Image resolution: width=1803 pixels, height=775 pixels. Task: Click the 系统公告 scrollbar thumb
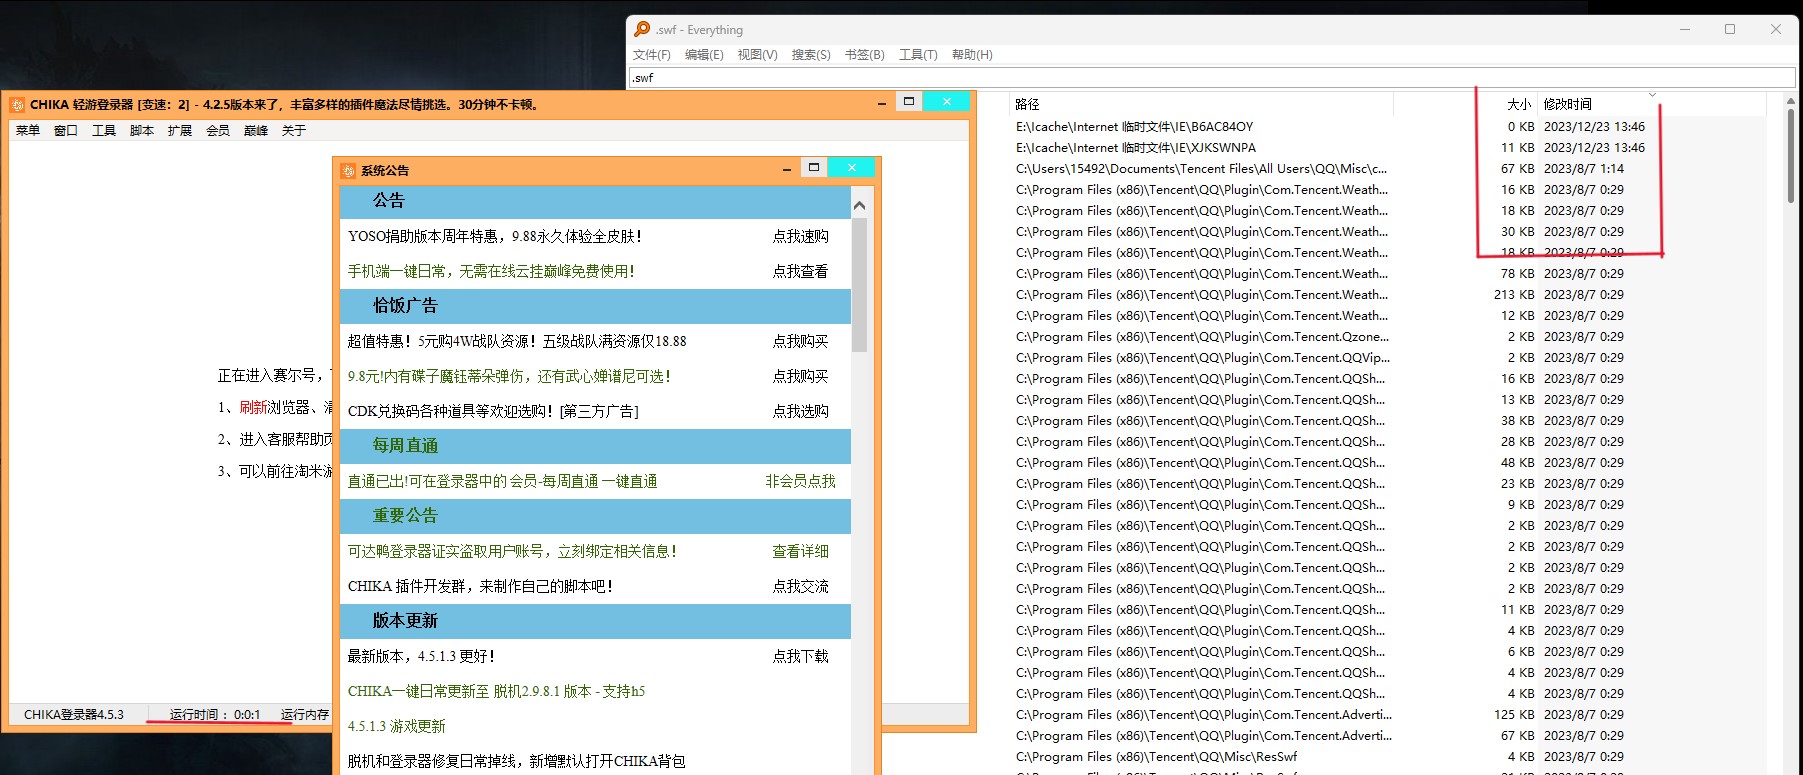[859, 285]
